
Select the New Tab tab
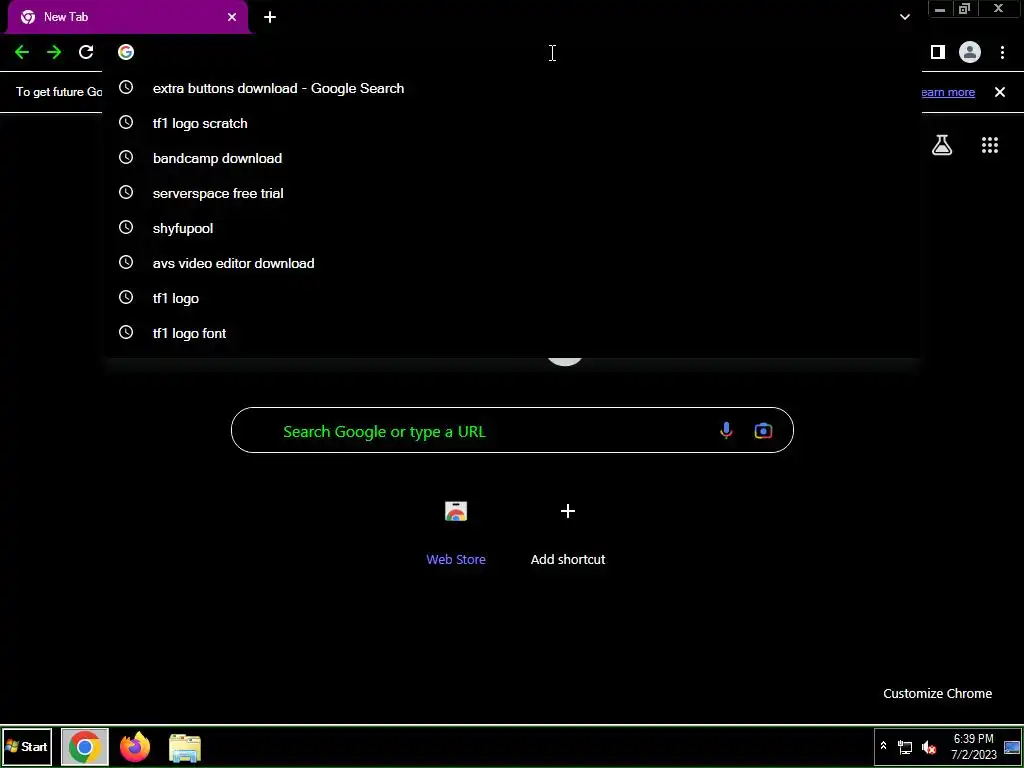click(x=128, y=17)
